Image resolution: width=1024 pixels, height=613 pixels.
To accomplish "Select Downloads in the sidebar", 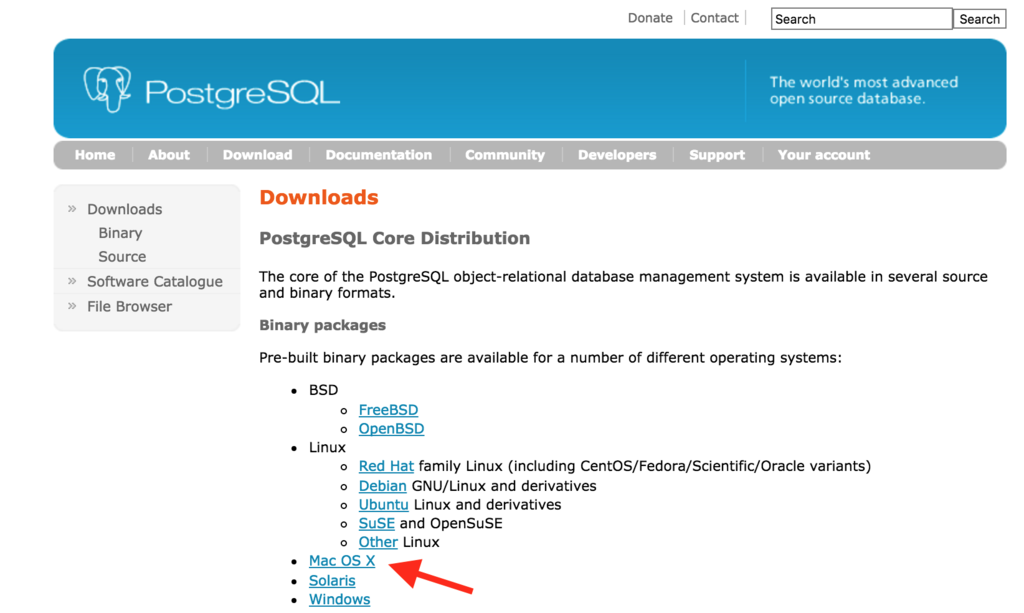I will pos(125,210).
